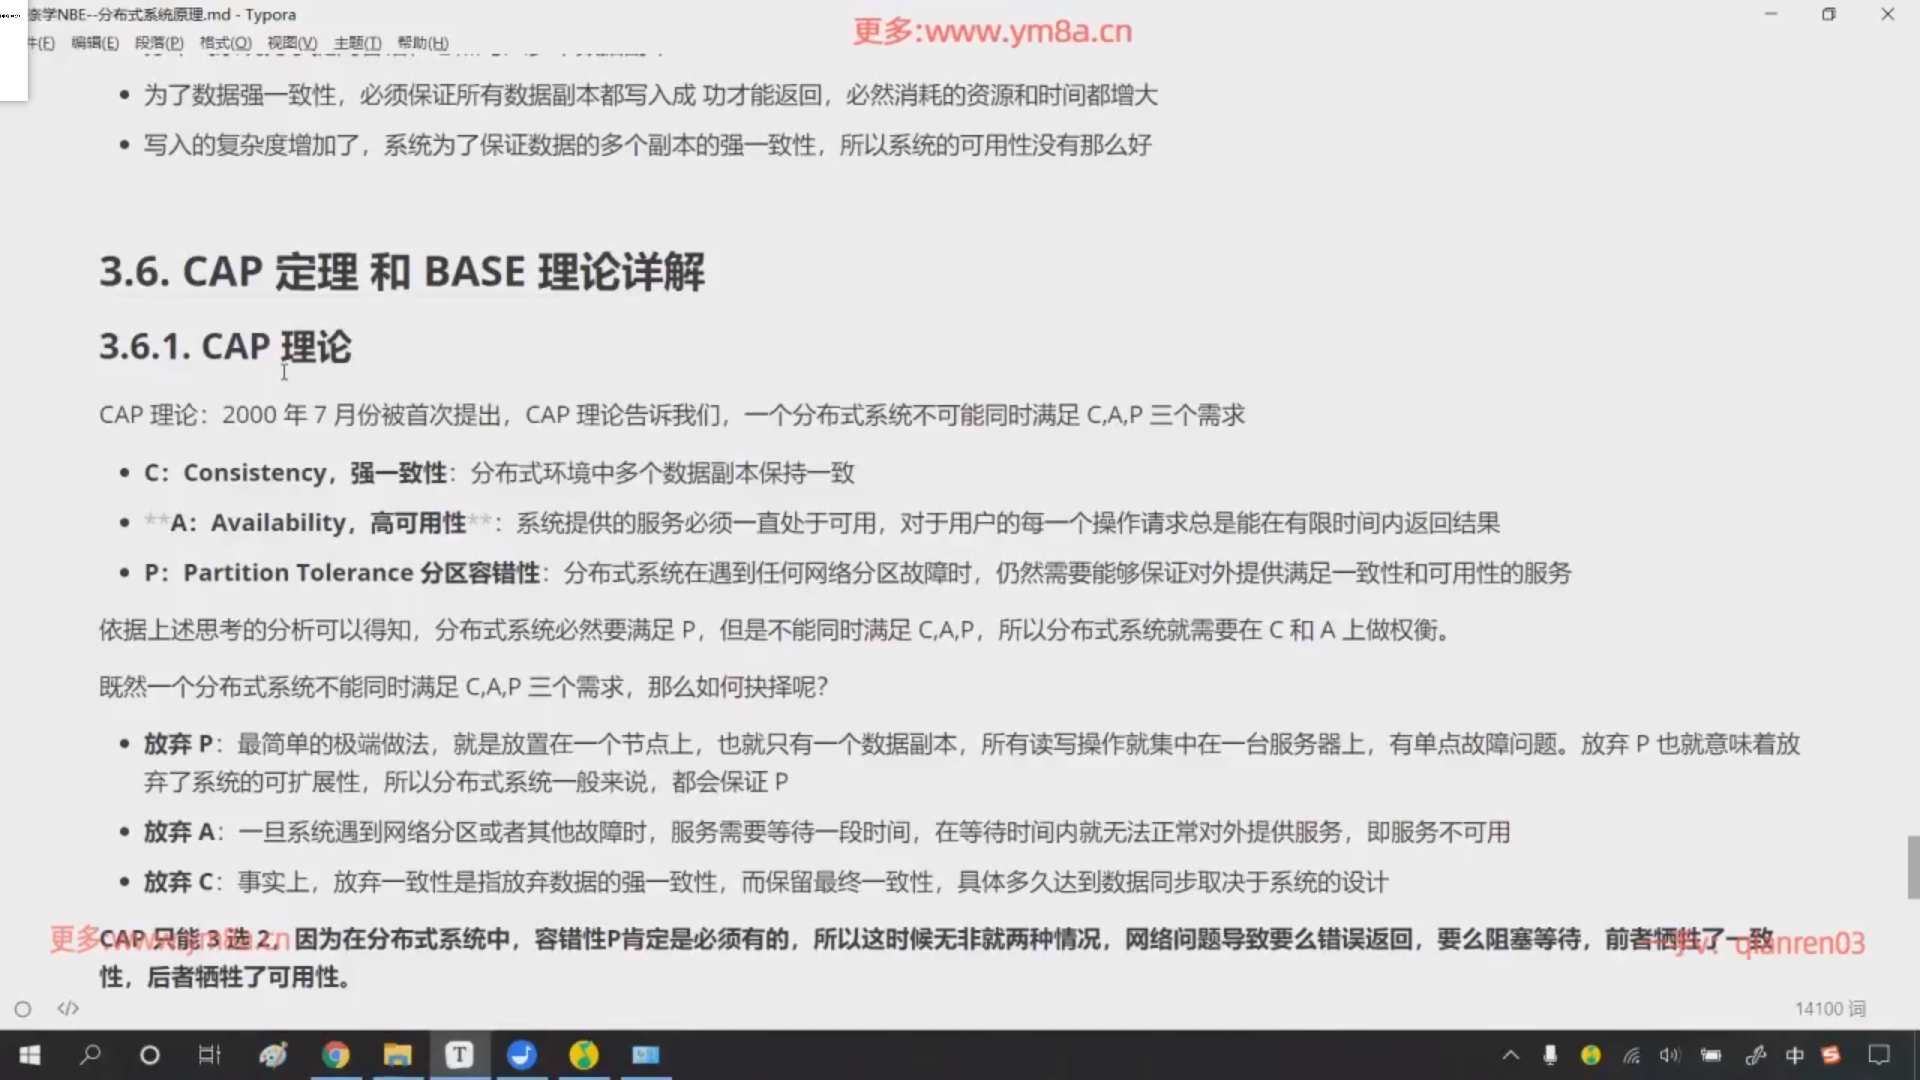Screen dimensions: 1920x1080
Task: Open the word count 14100 词 popup
Action: [1829, 1009]
